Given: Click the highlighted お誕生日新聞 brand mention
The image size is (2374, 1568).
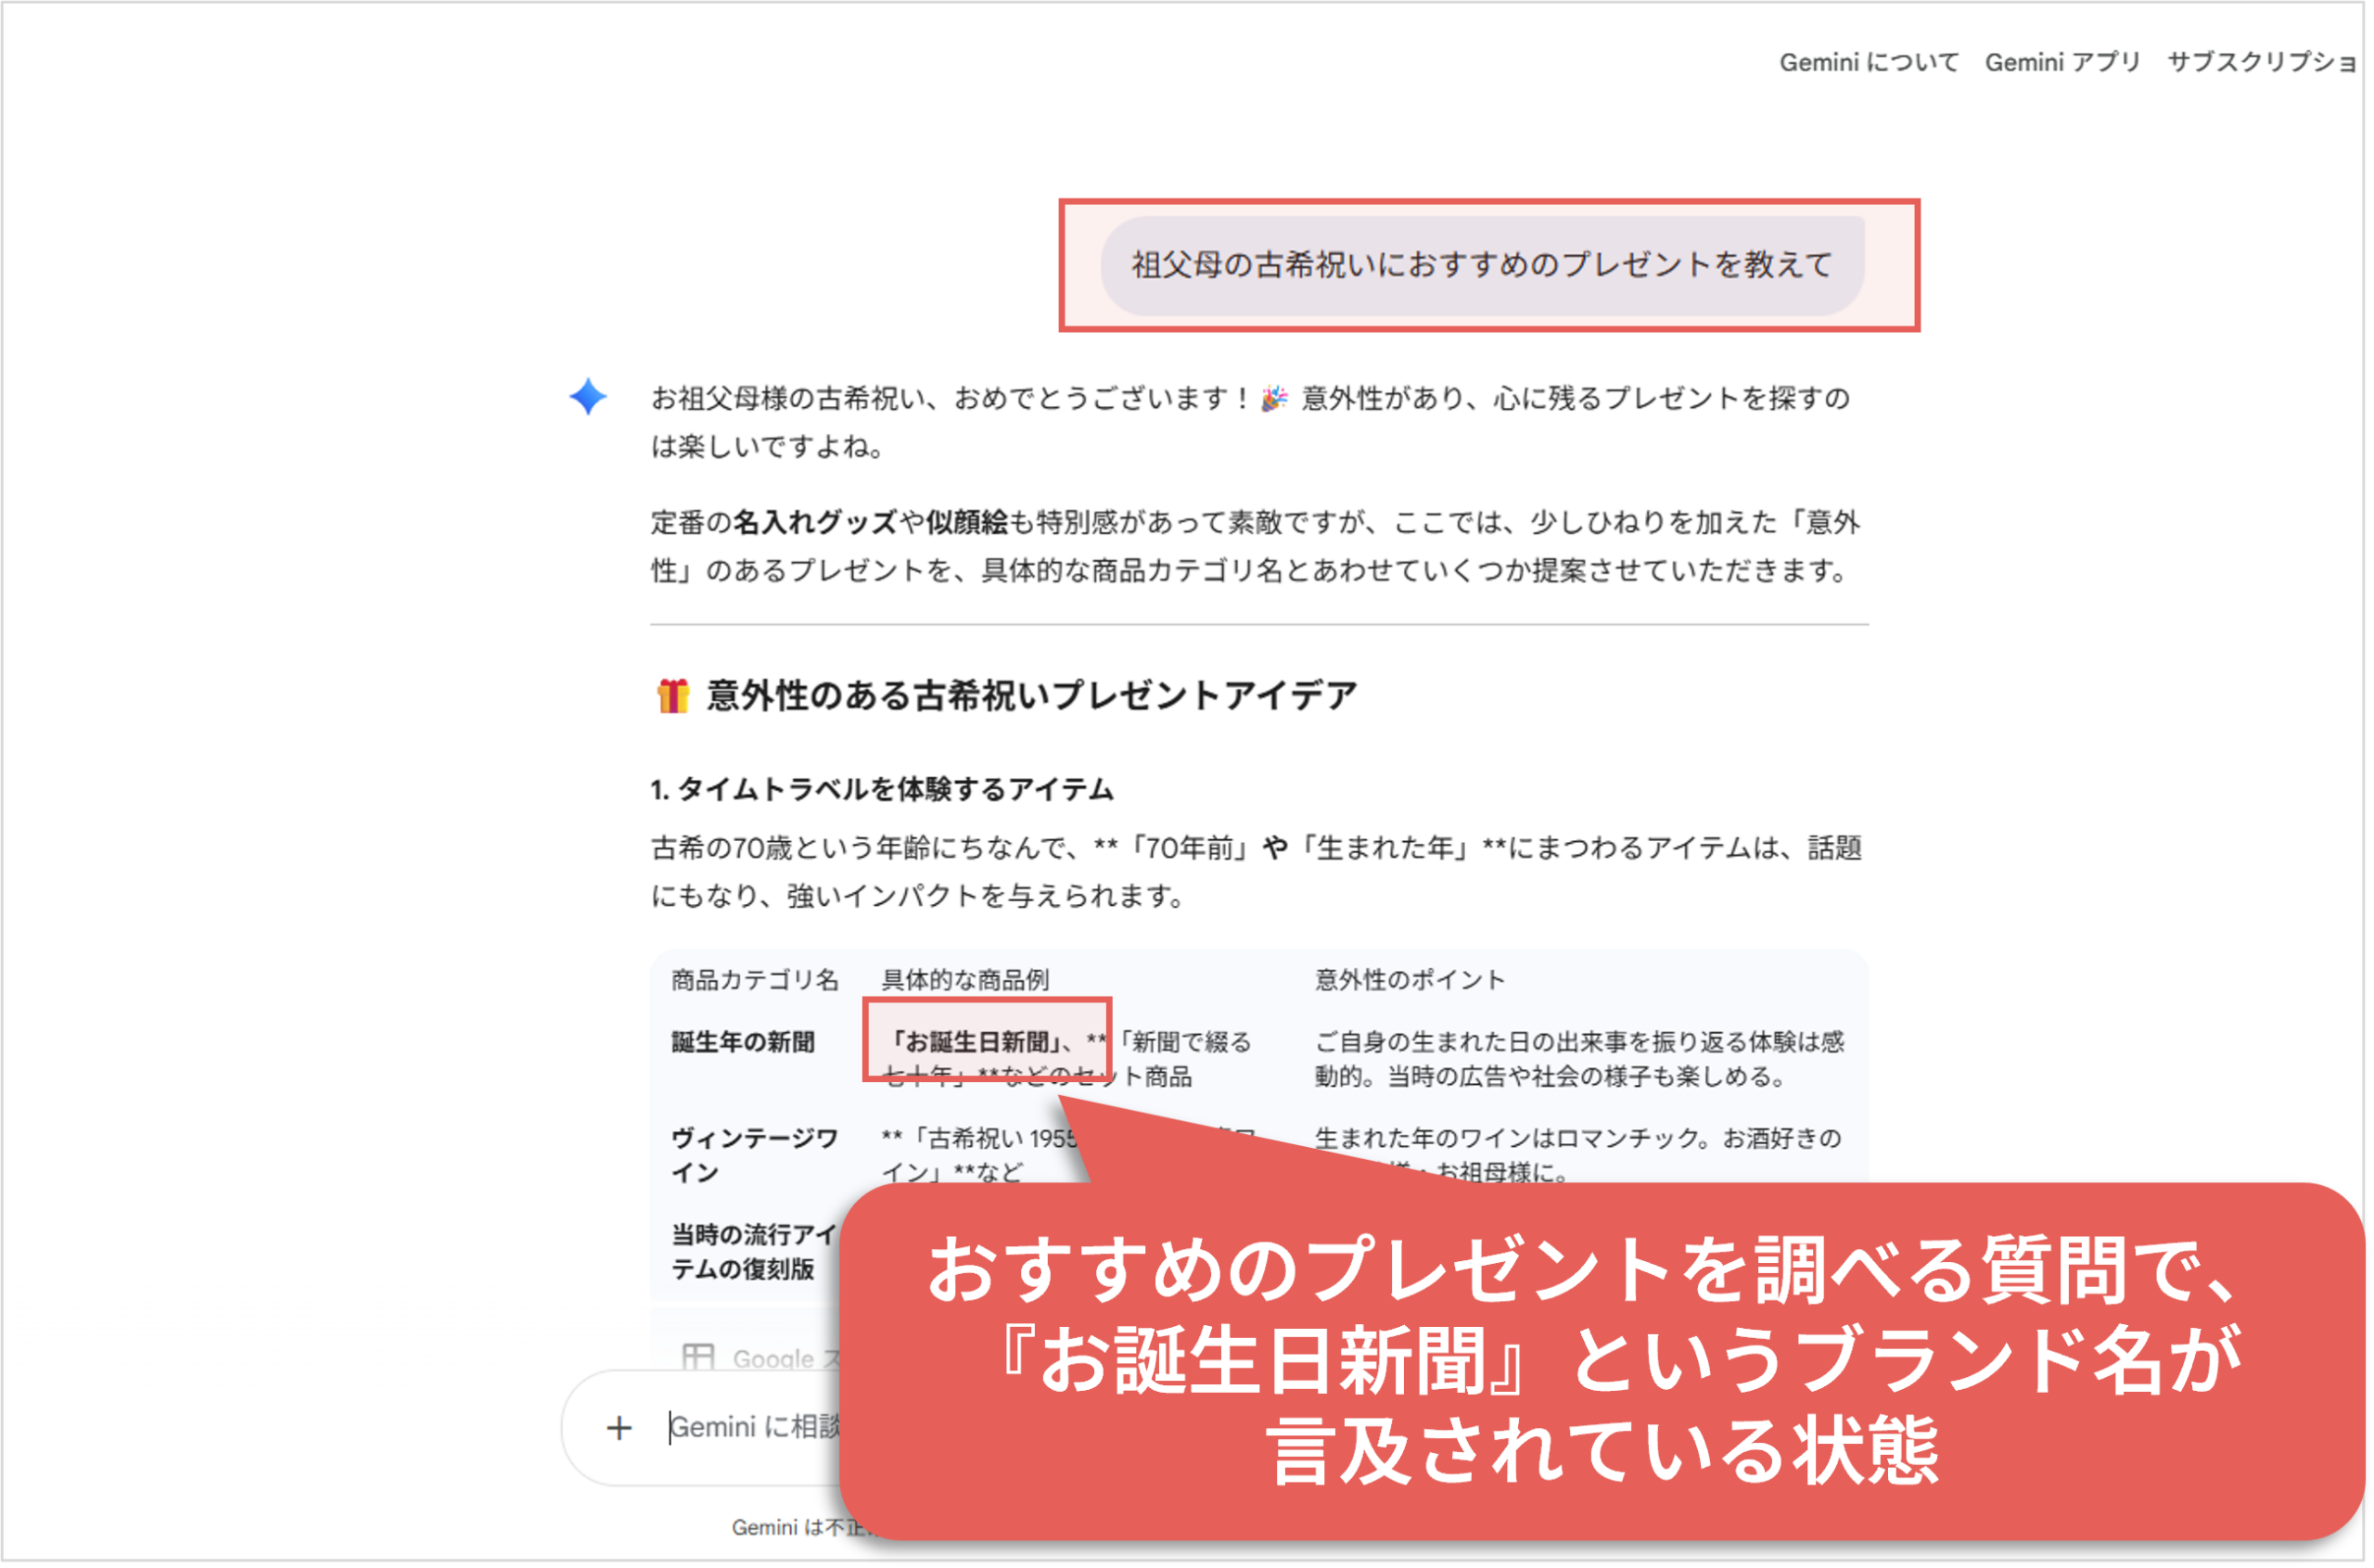Looking at the screenshot, I should [985, 1044].
